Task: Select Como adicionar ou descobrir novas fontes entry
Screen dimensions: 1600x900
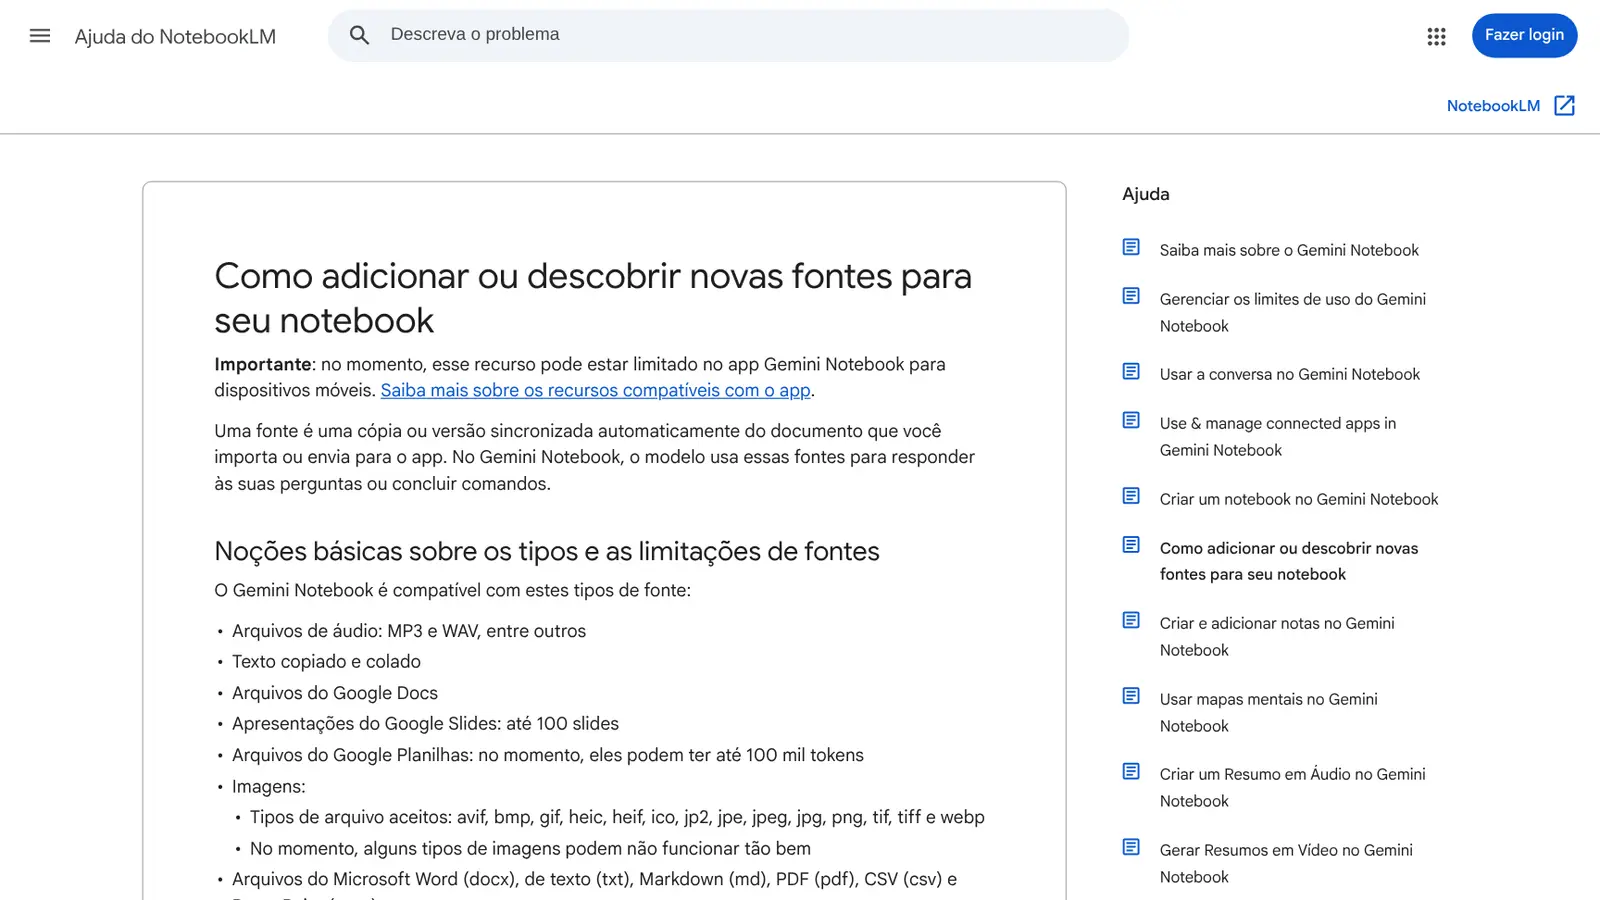Action: pos(1289,561)
